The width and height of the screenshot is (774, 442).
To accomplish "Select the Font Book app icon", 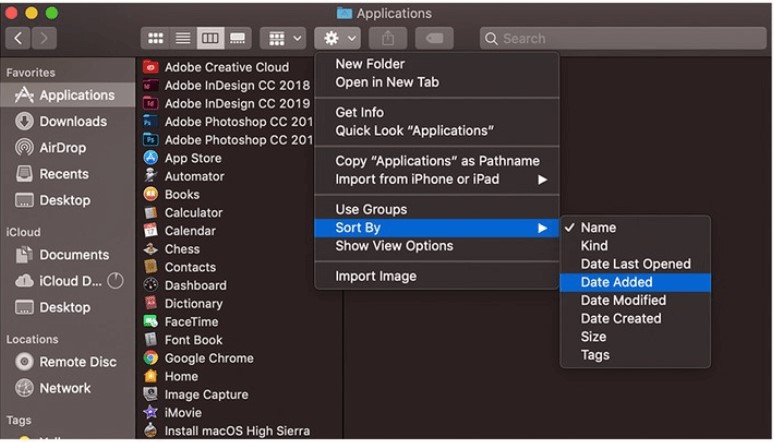I will coord(151,340).
